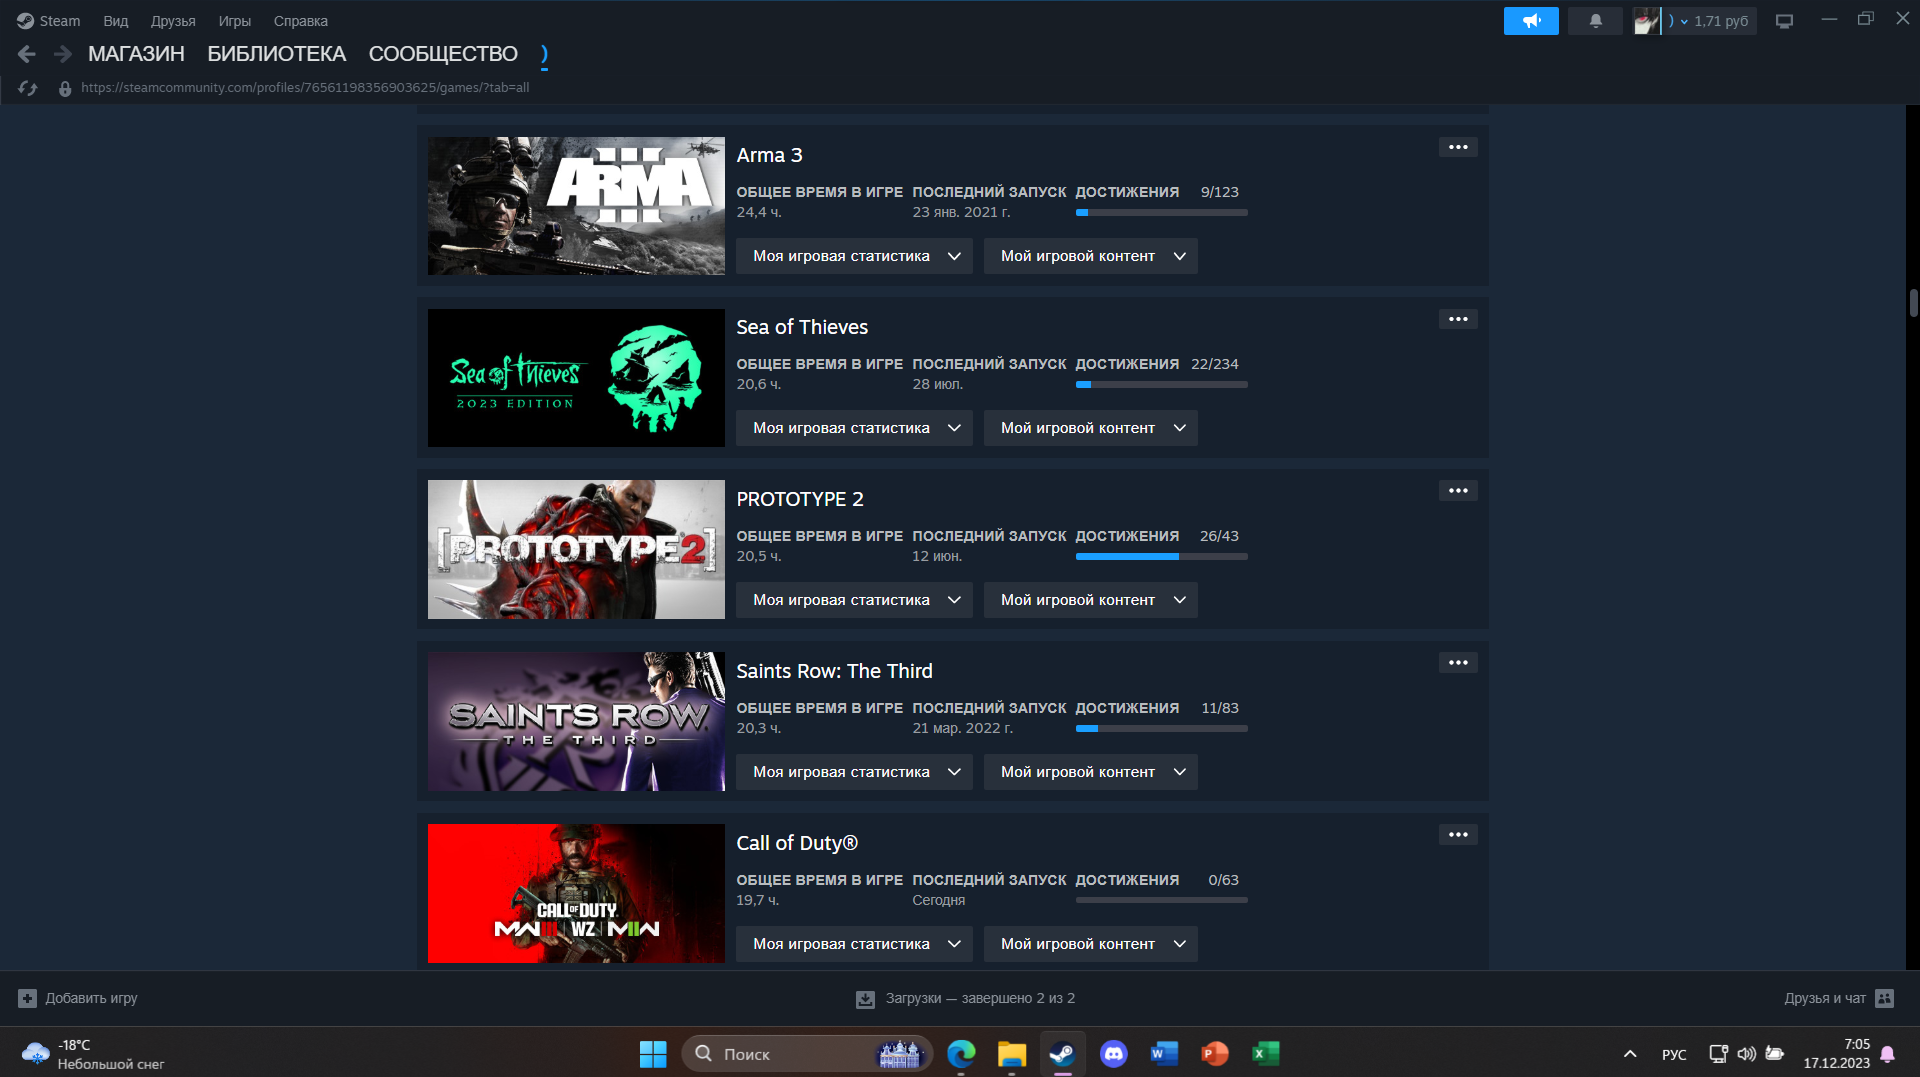
Task: Open the Игры menu
Action: tap(235, 21)
